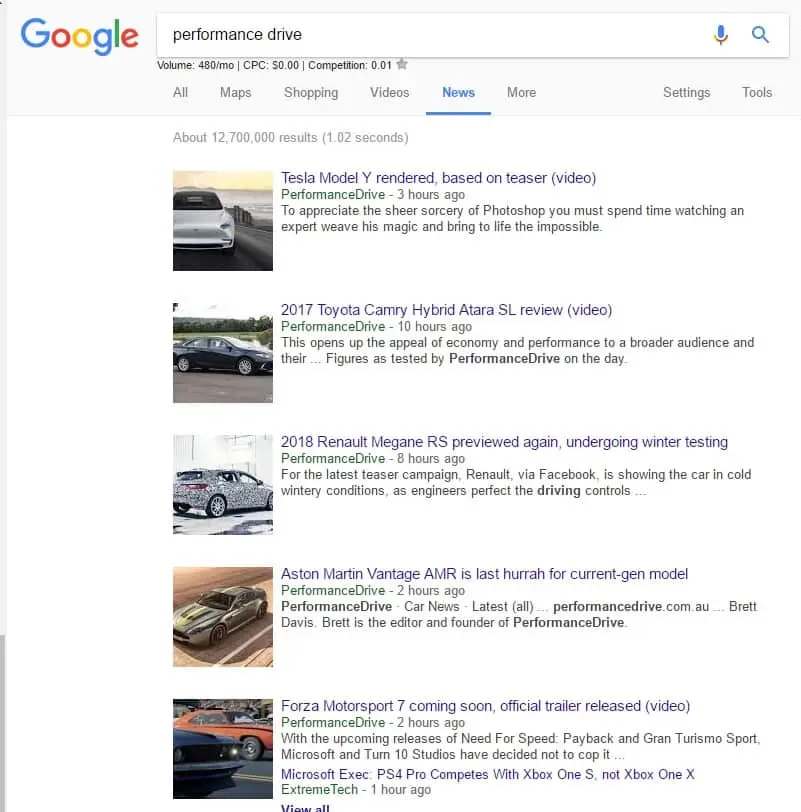Click the camouflaged Renault Megane thumbnail

pos(223,485)
